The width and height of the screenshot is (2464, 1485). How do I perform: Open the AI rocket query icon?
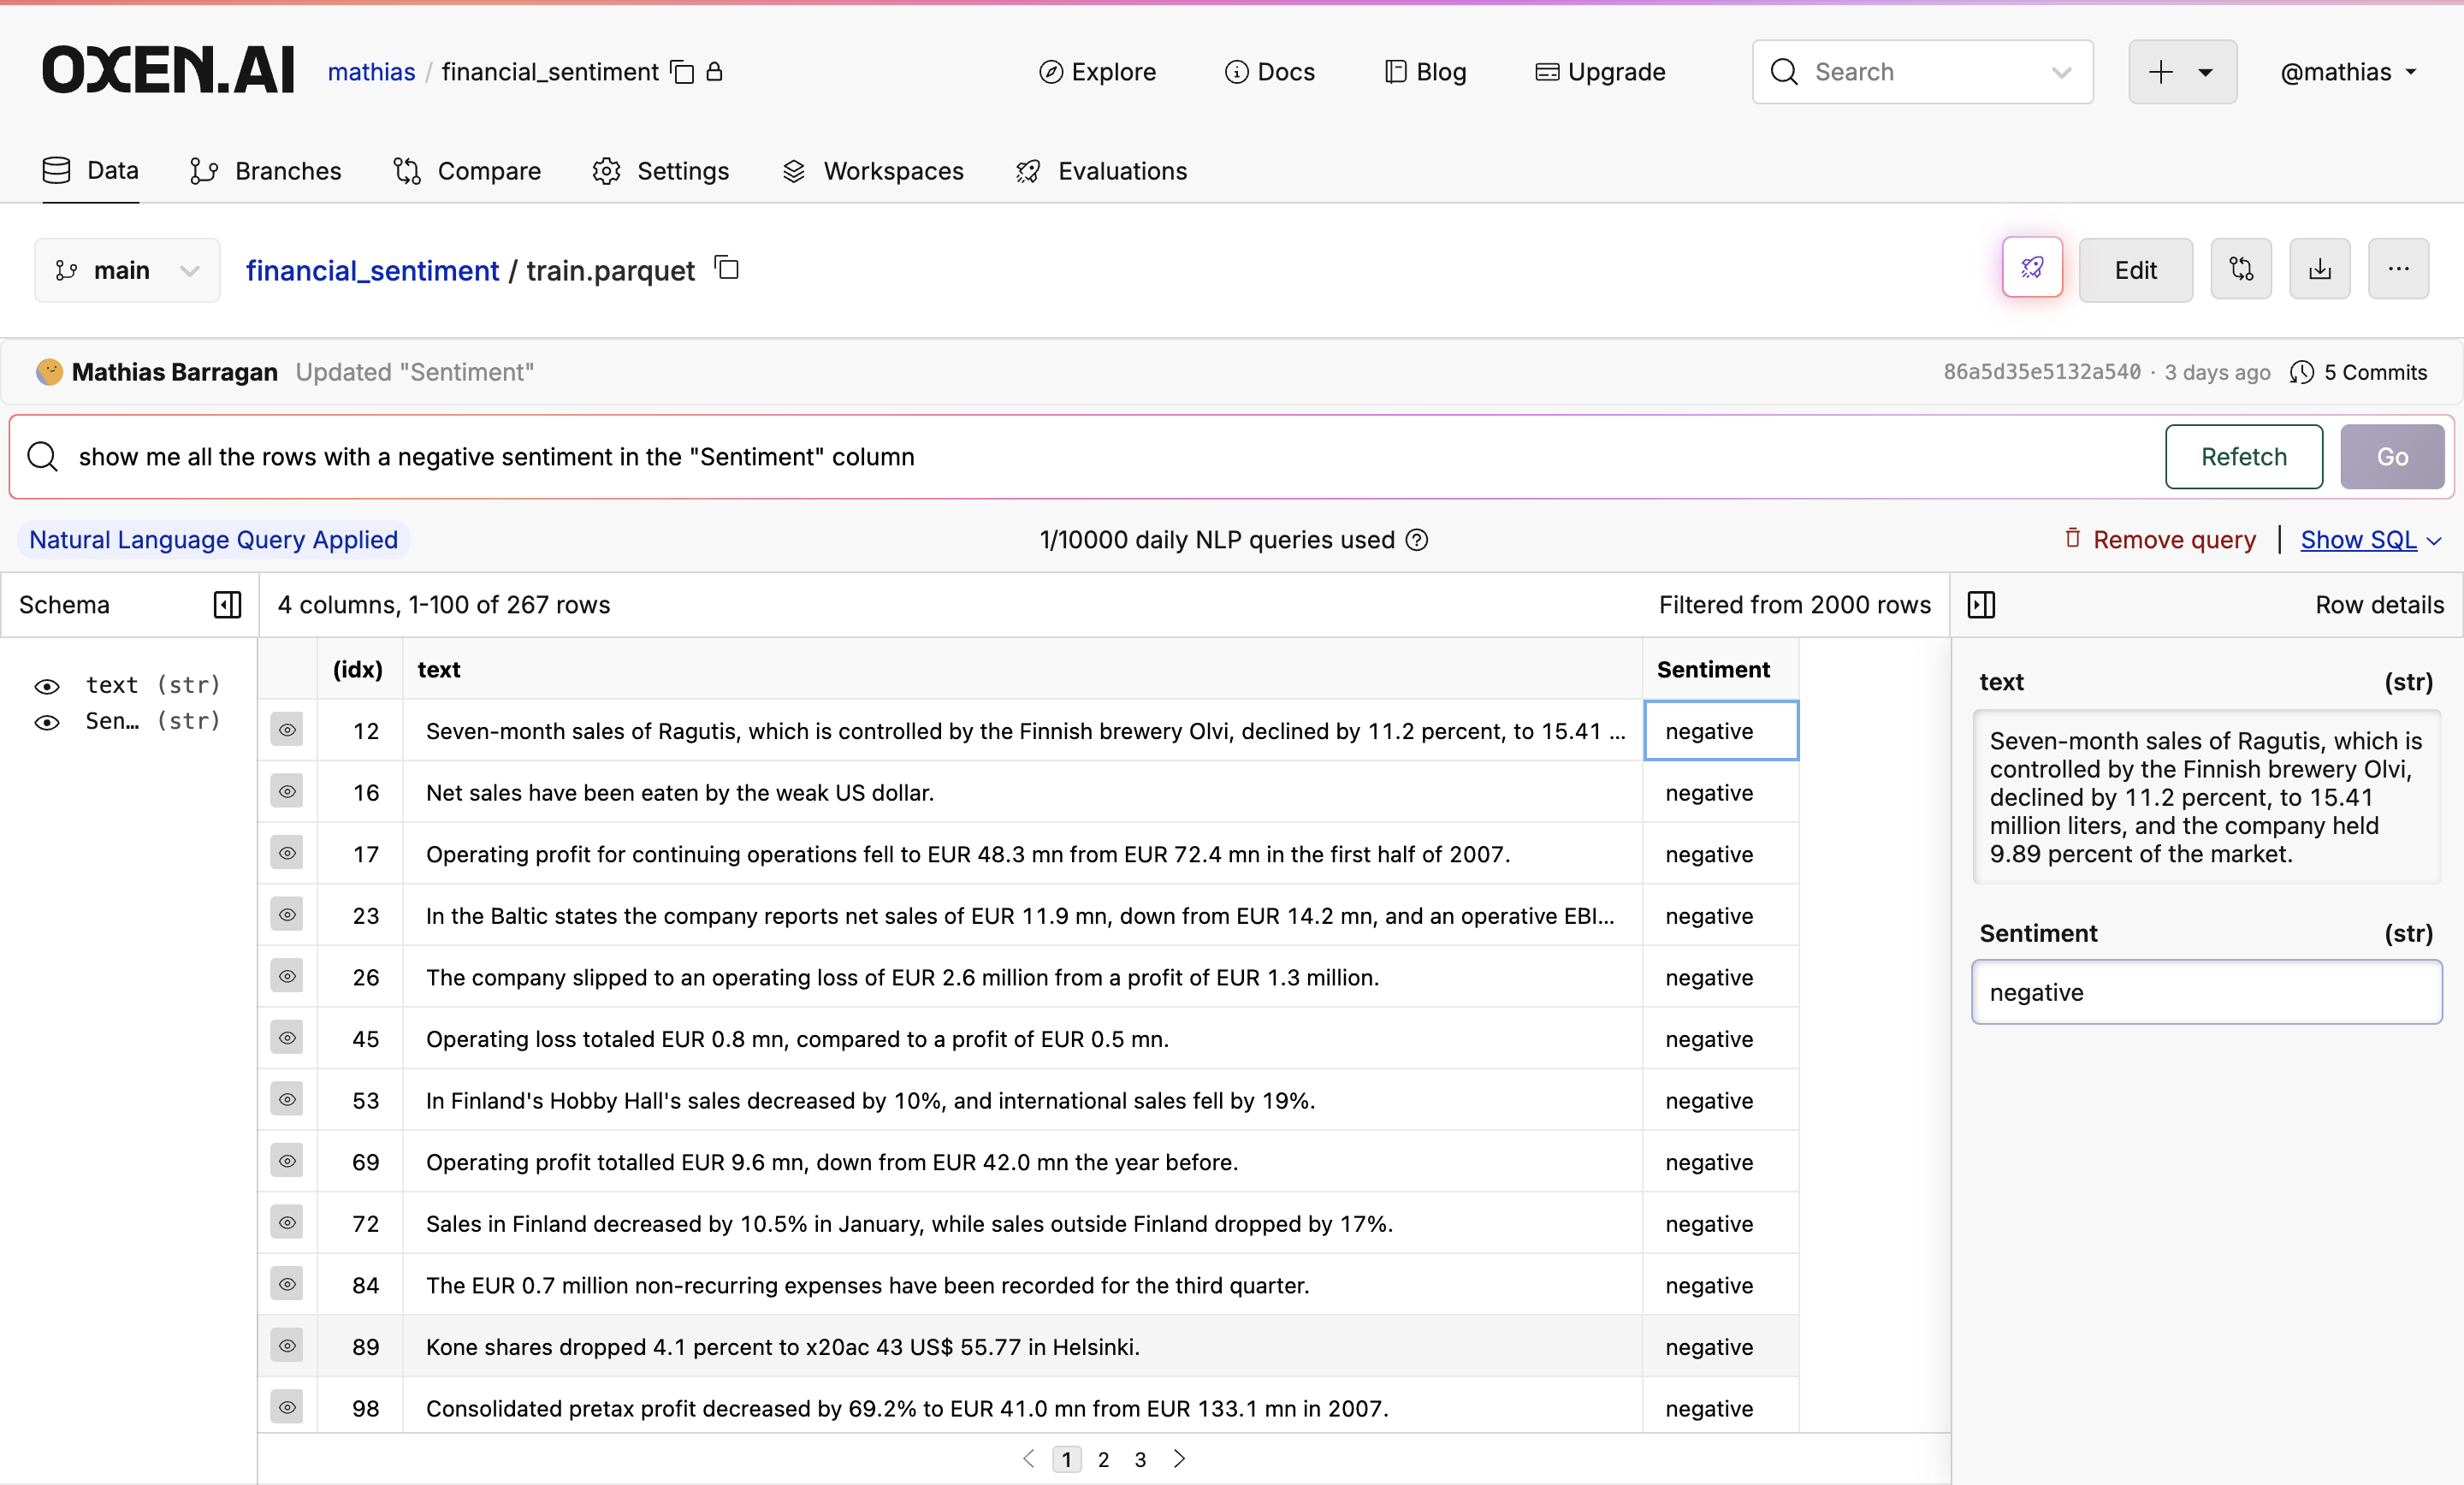(x=2031, y=268)
